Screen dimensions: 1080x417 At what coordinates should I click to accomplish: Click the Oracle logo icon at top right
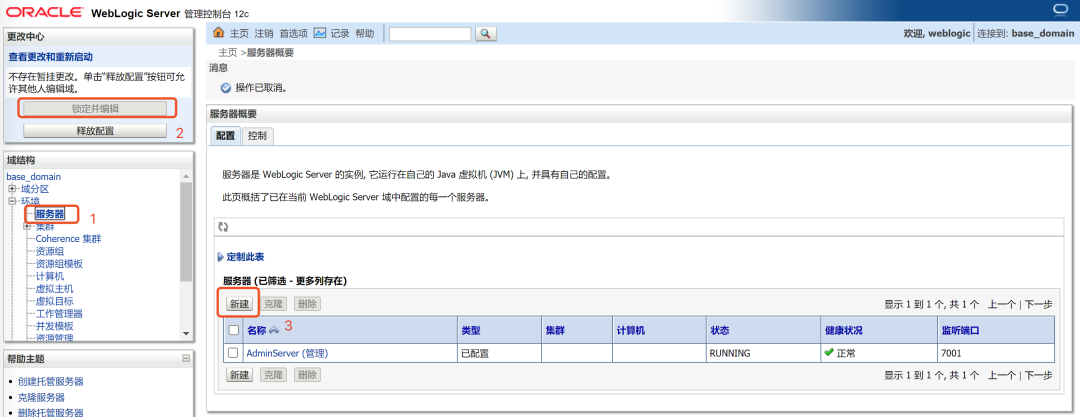coord(1060,8)
